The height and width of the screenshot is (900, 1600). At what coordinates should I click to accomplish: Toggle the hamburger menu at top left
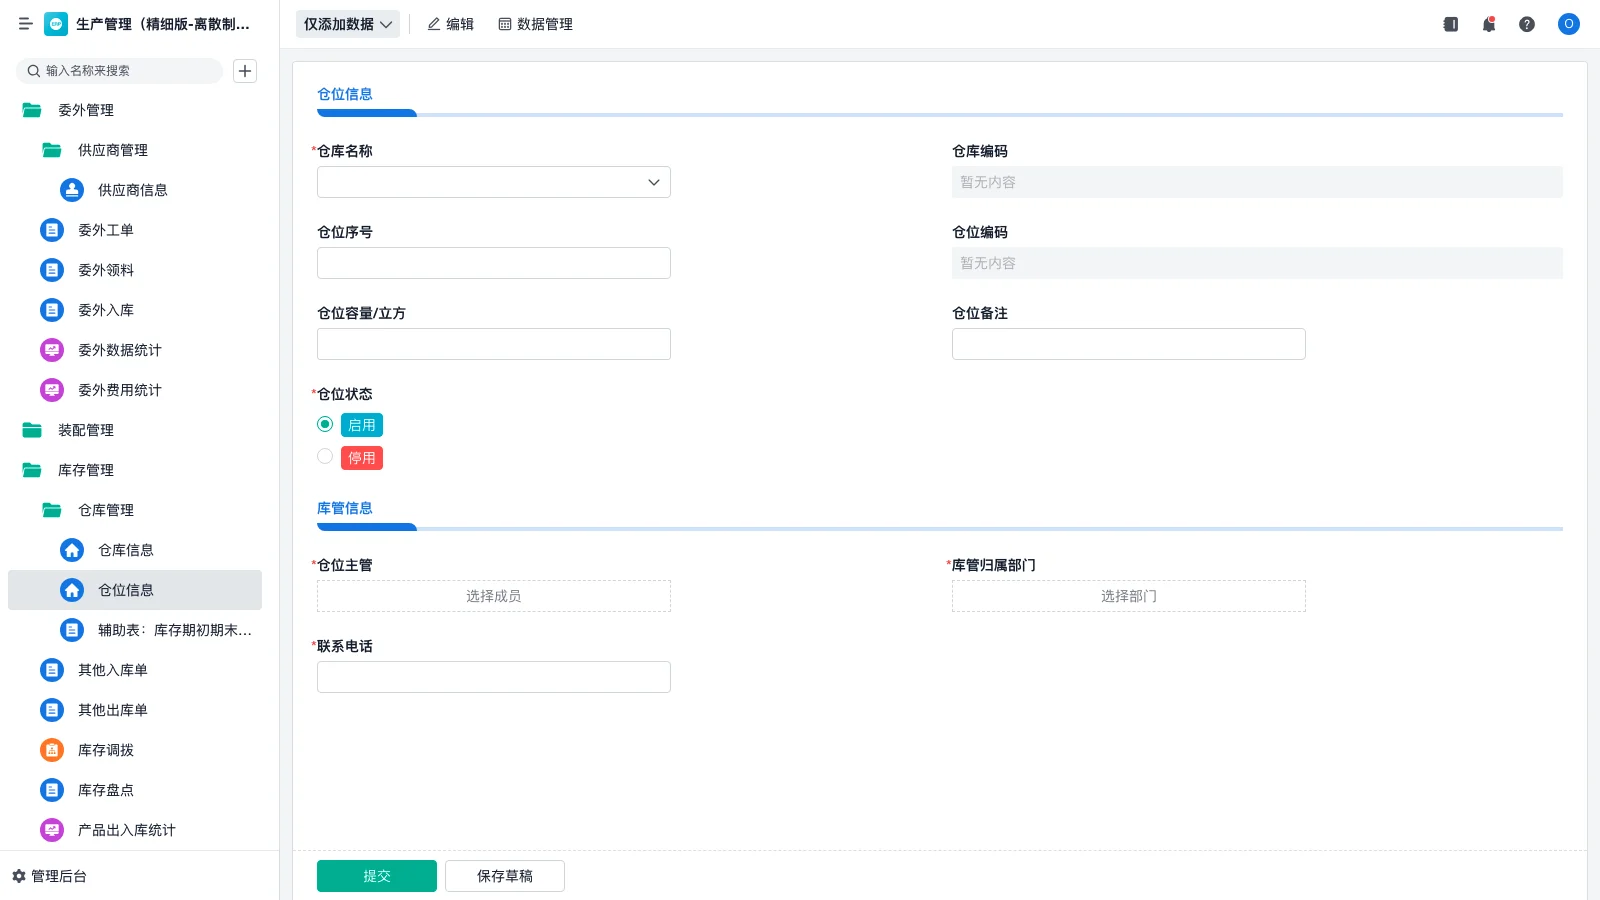click(26, 24)
